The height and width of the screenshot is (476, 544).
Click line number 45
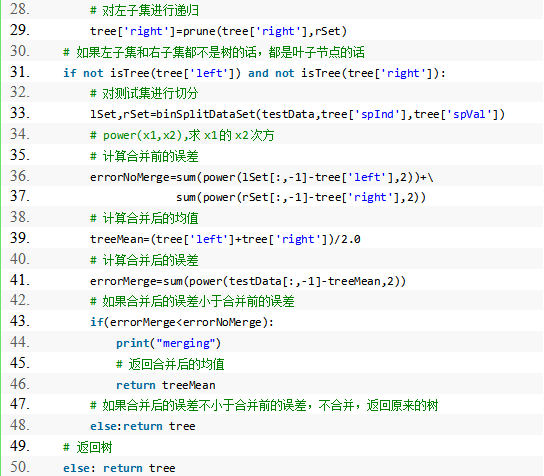[x=20, y=363]
